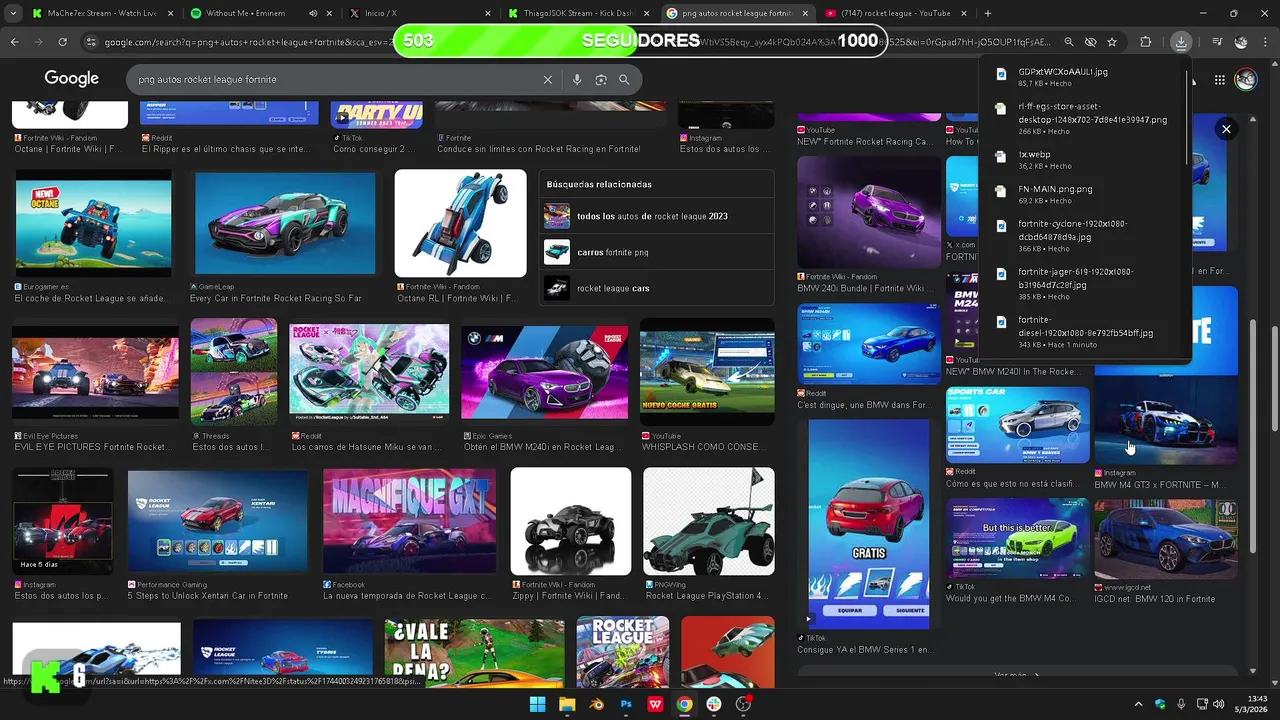
Task: Open Windows Start menu
Action: coord(538,704)
